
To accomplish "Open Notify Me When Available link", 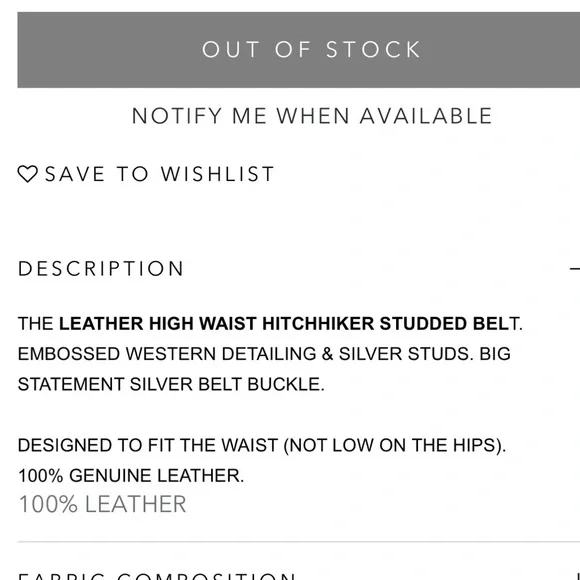I will click(x=312, y=116).
